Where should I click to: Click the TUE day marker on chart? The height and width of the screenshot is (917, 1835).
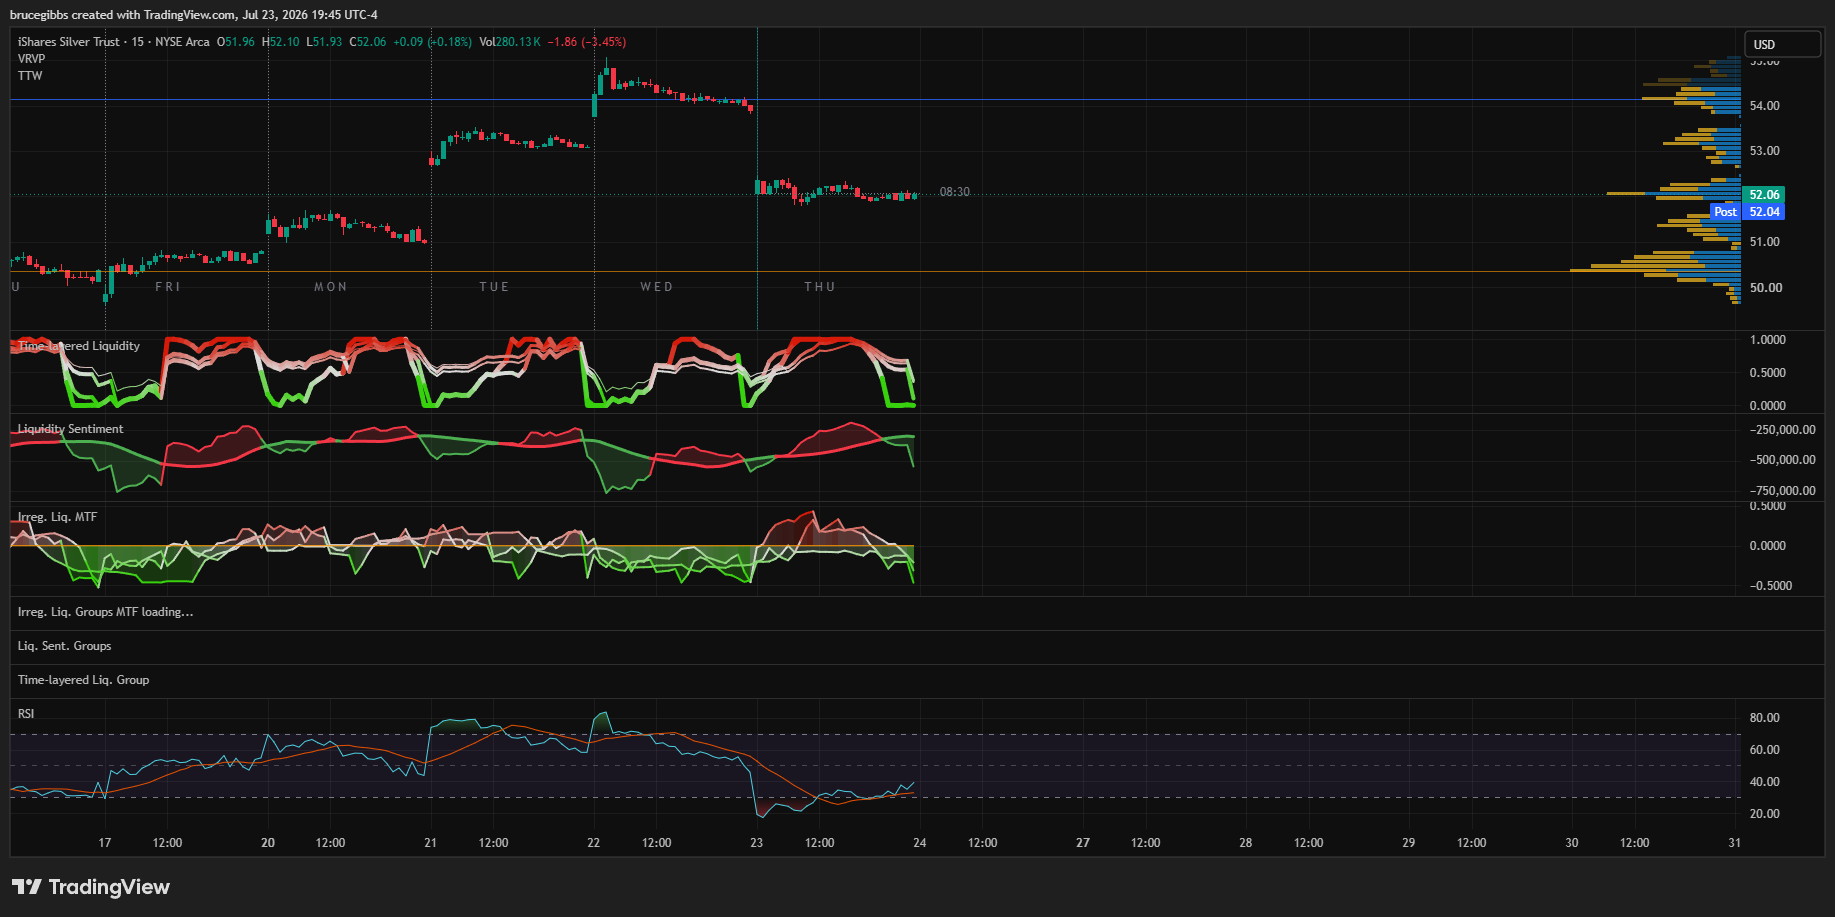point(494,287)
